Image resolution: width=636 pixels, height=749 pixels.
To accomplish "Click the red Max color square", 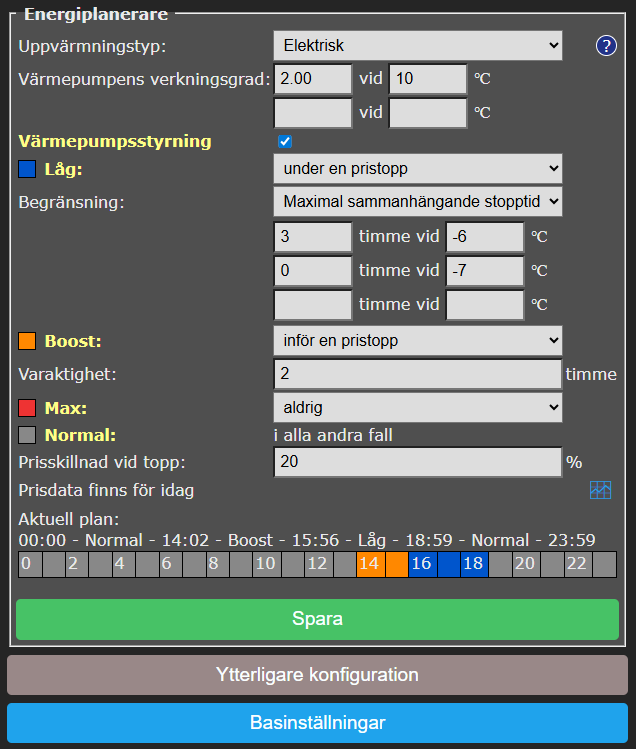I will coord(27,408).
